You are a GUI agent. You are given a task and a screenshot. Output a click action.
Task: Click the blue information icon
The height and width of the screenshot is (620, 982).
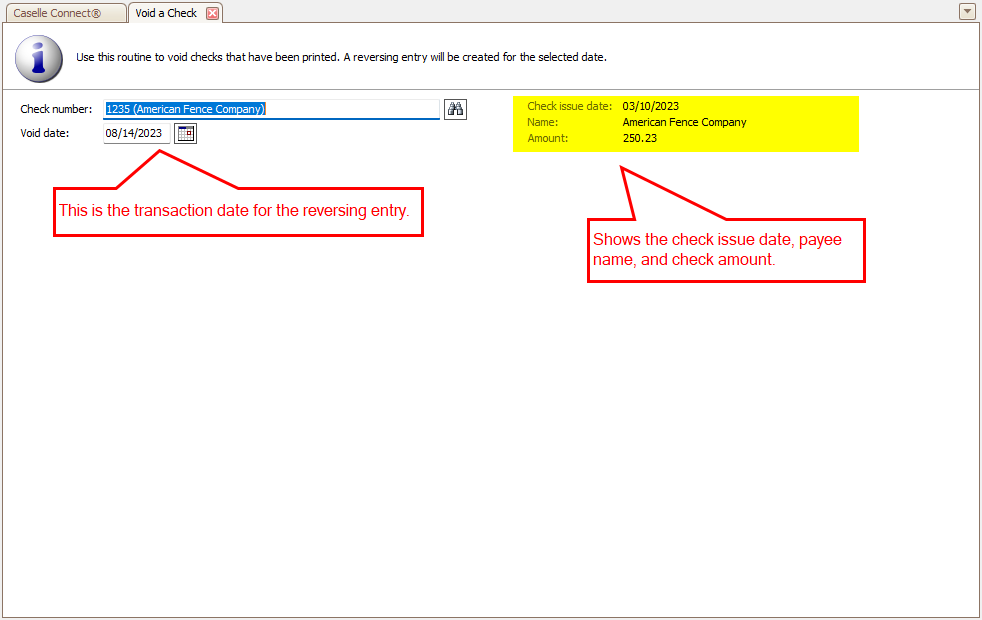(39, 58)
